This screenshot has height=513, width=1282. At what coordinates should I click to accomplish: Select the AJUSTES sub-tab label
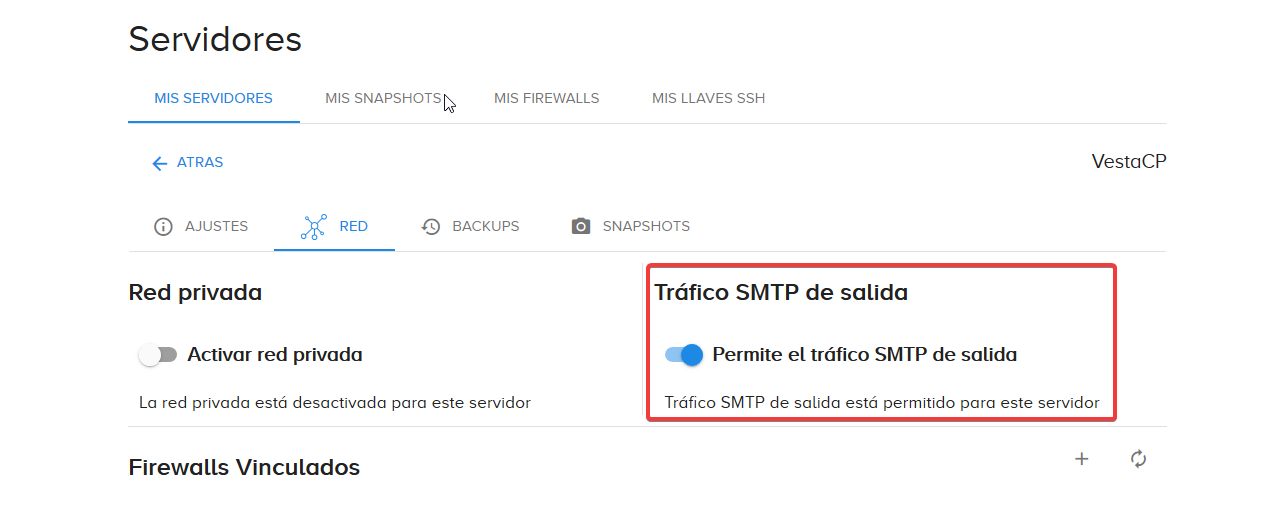click(217, 226)
